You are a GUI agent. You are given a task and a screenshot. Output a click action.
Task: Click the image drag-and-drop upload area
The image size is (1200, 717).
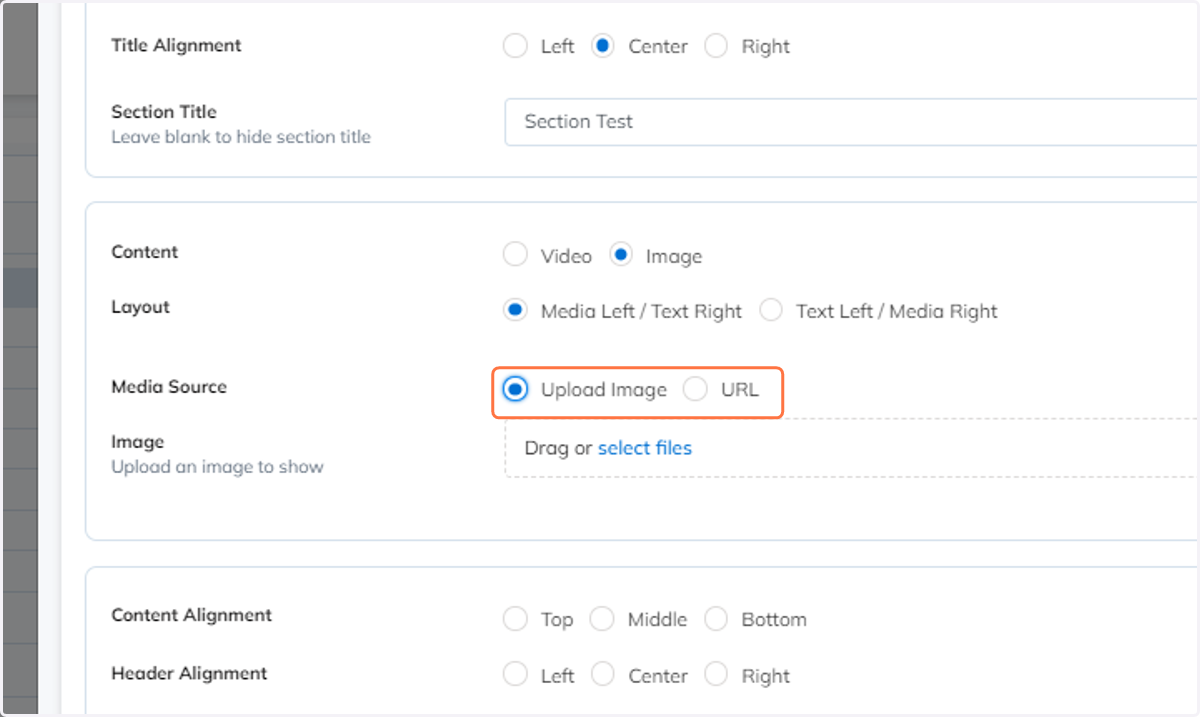(x=852, y=448)
